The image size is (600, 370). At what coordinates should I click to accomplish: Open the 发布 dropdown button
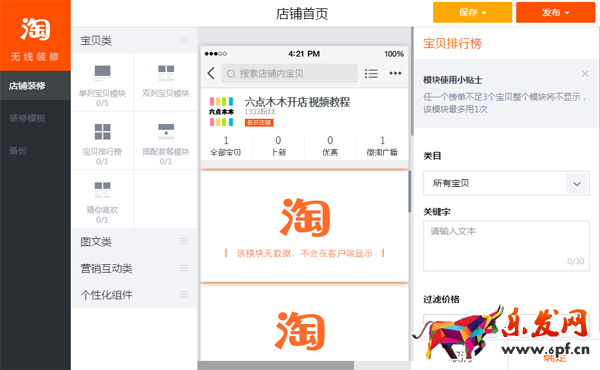tap(555, 12)
